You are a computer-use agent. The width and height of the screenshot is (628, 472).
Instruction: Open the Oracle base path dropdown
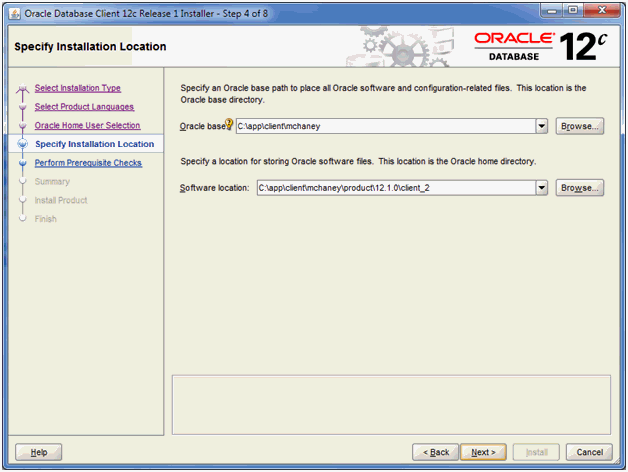[541, 126]
